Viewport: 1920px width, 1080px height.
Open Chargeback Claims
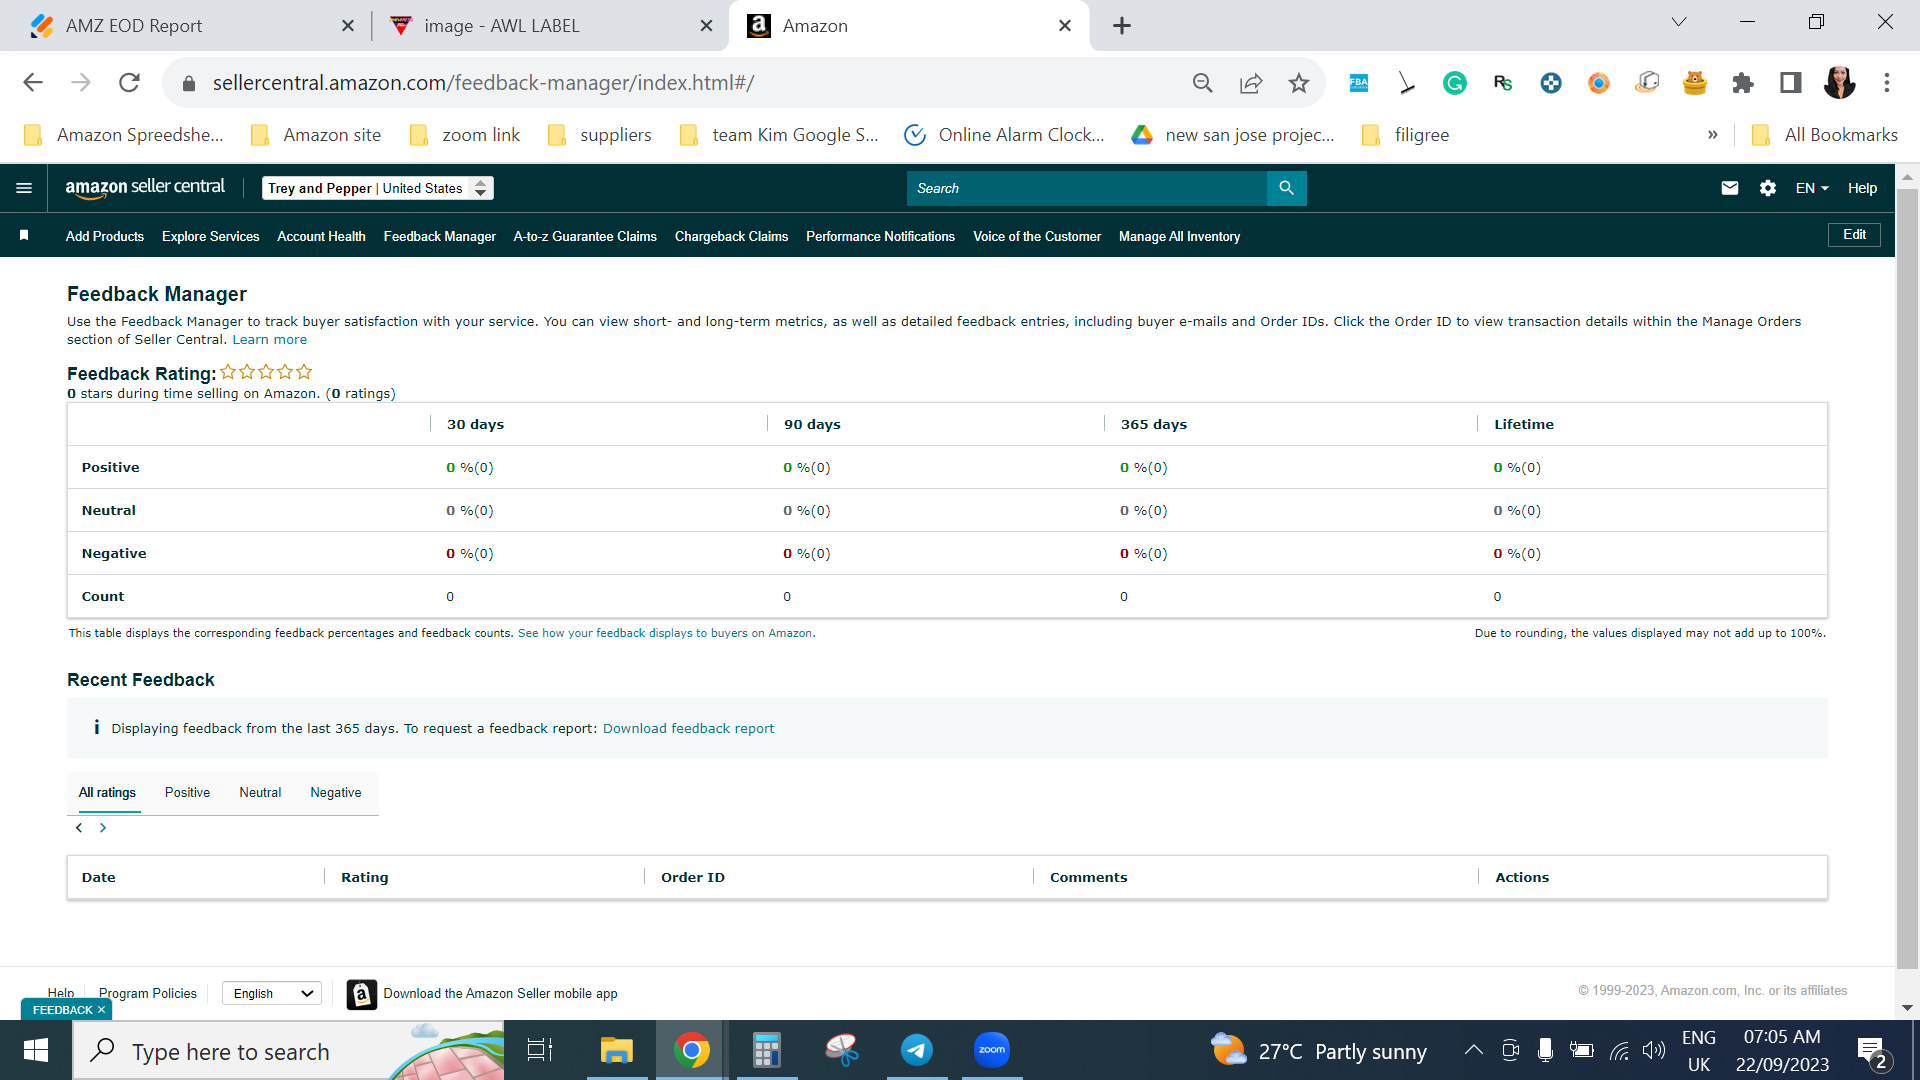(x=731, y=236)
